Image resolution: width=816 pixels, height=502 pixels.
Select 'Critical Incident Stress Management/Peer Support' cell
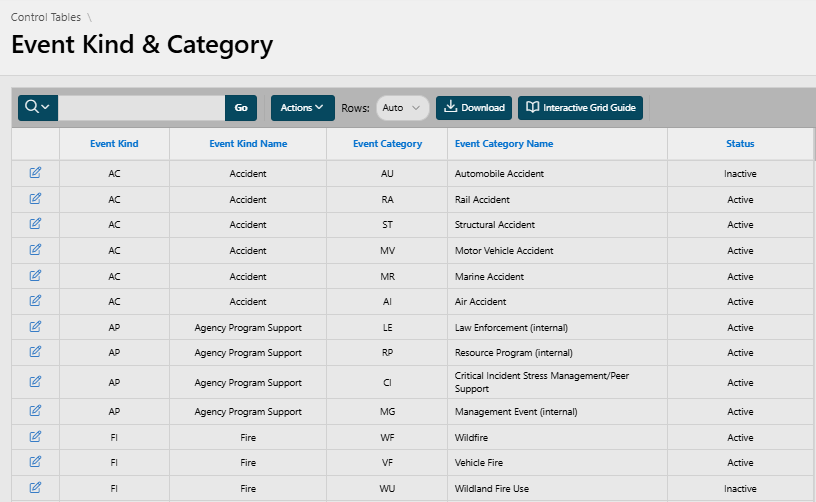click(x=557, y=382)
